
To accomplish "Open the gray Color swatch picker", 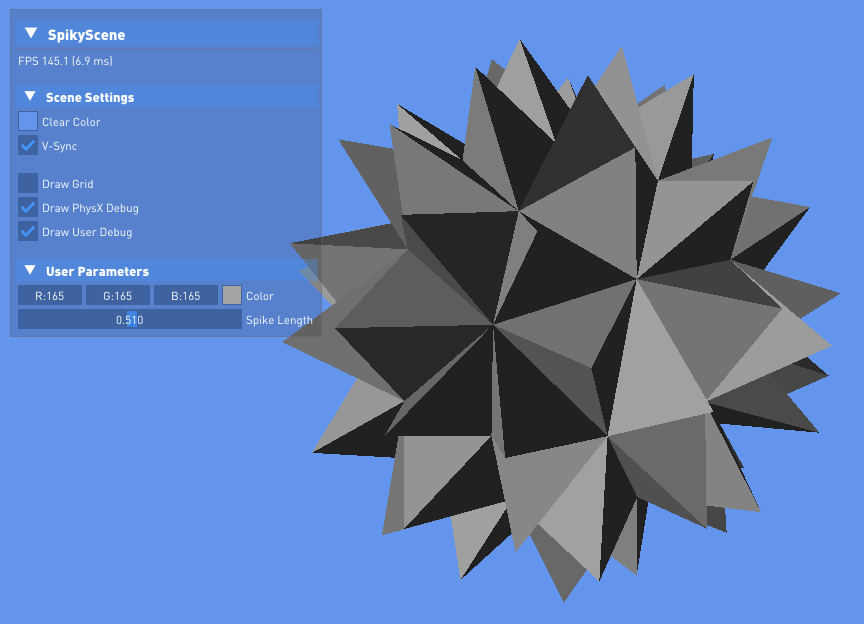I will pos(232,295).
